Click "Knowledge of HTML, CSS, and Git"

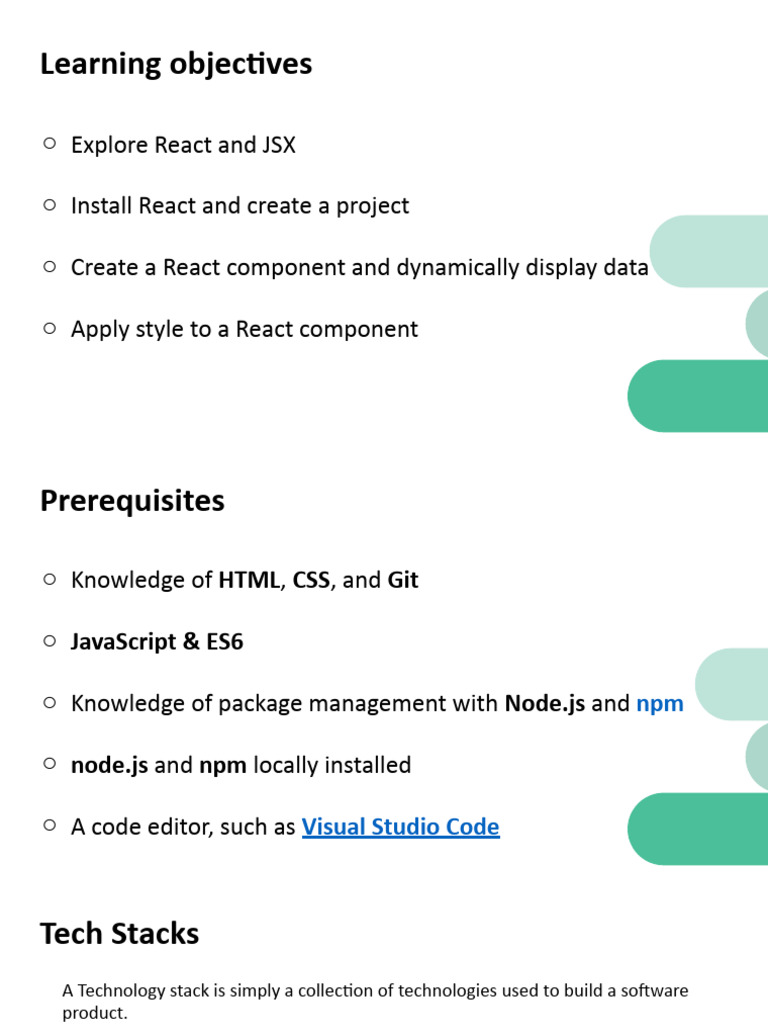pyautogui.click(x=244, y=580)
